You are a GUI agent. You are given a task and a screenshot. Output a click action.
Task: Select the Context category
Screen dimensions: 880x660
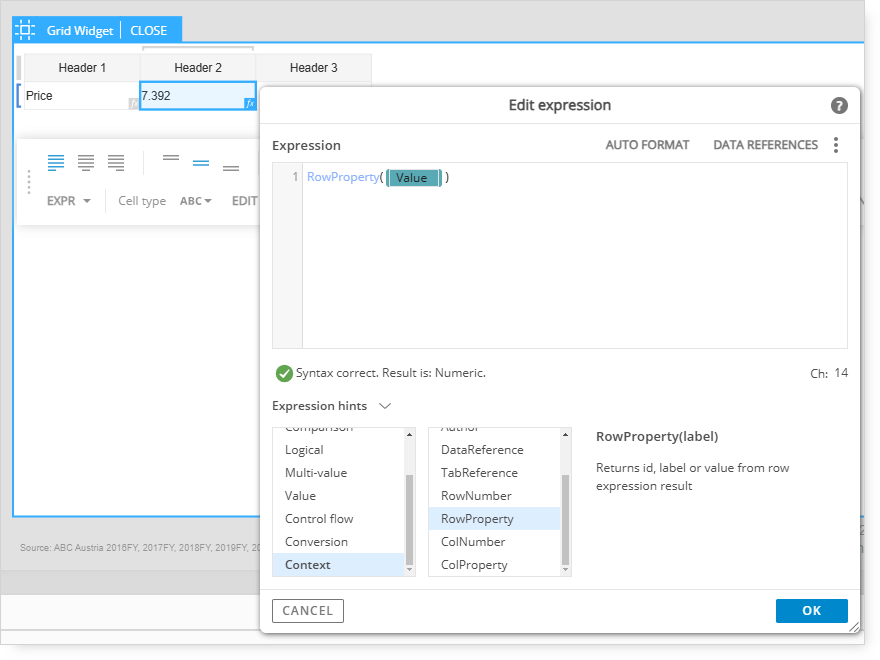tap(338, 565)
